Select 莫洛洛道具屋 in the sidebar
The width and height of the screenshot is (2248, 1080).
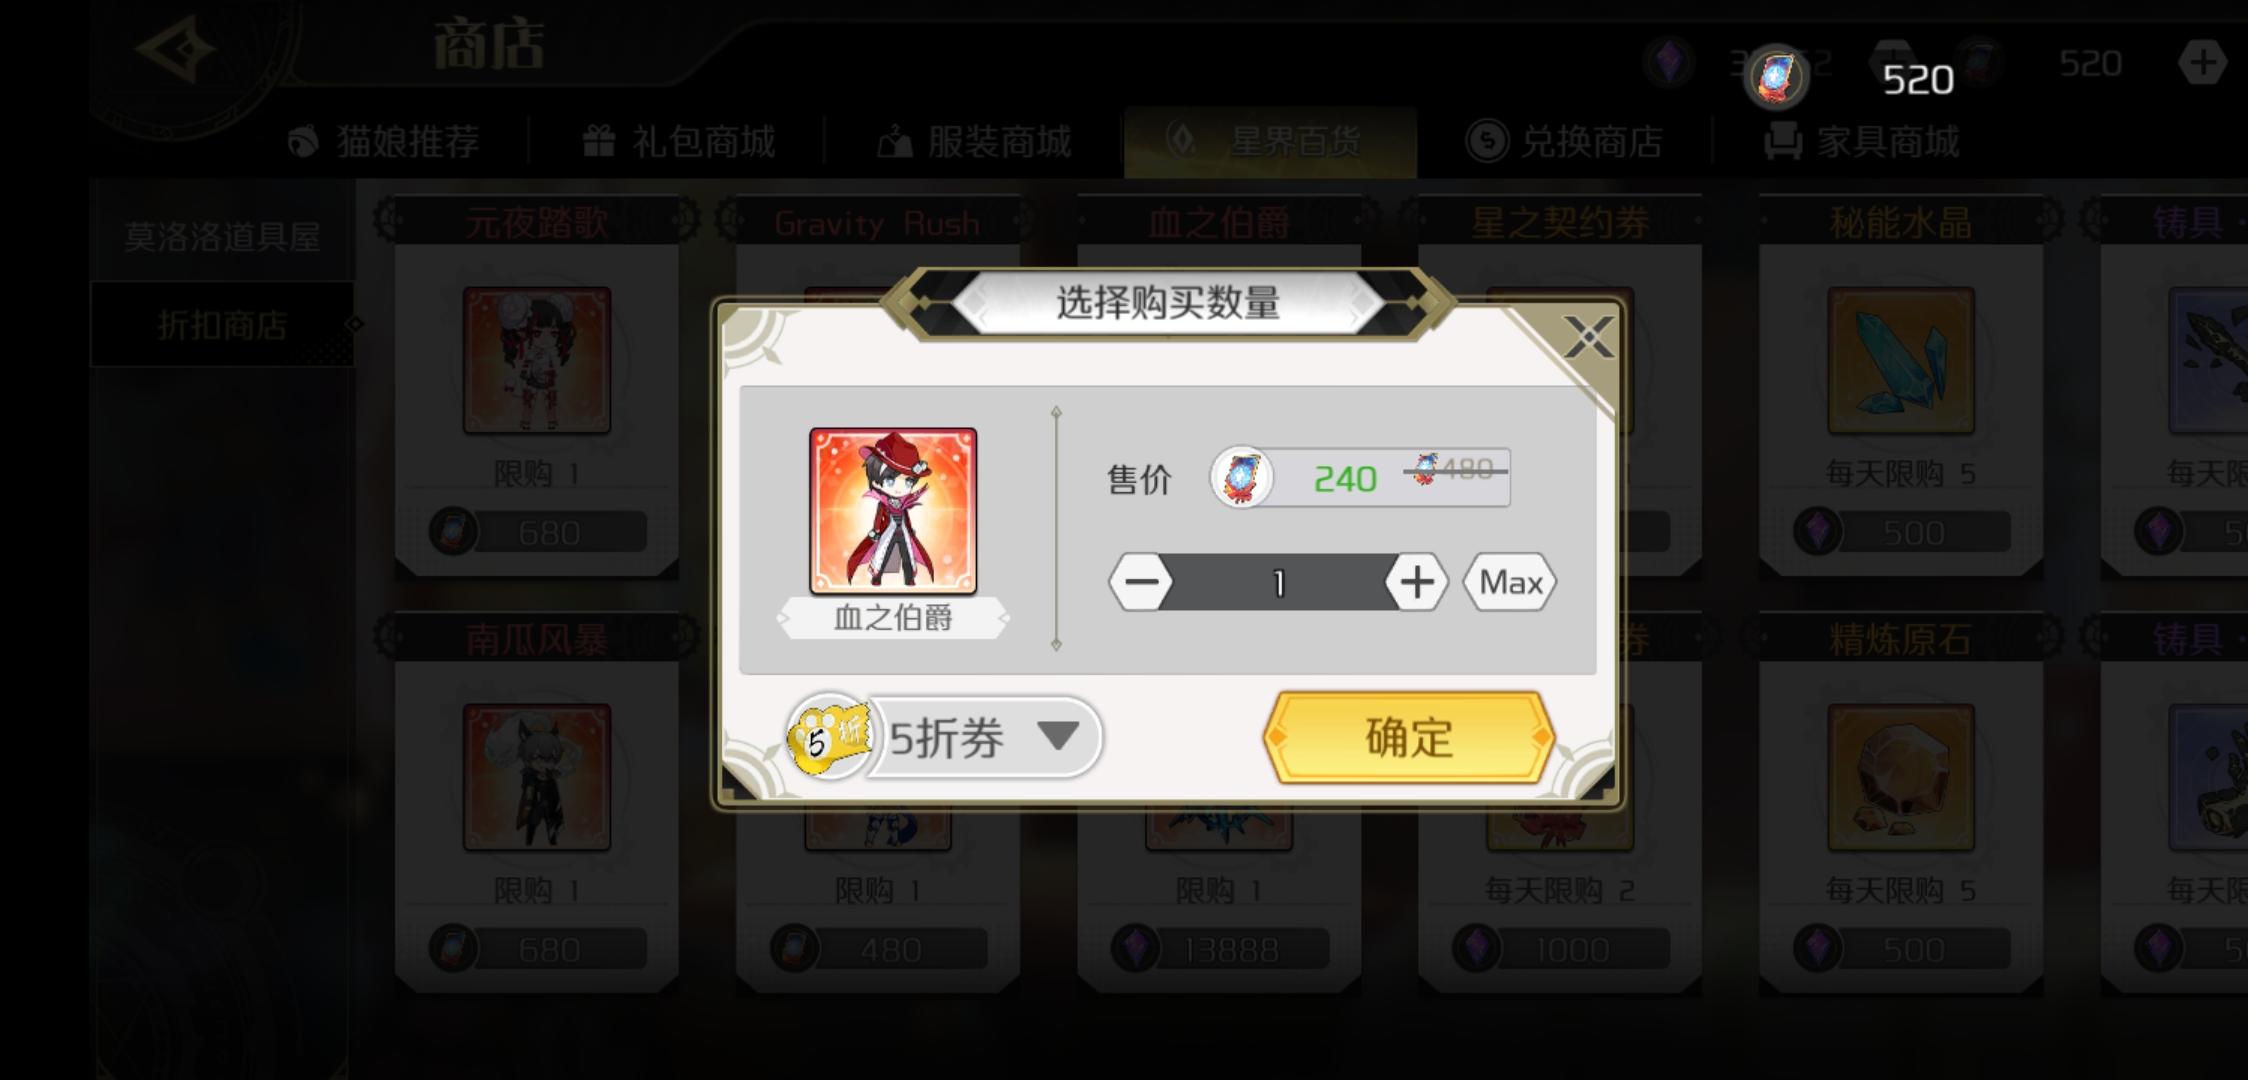(x=222, y=237)
